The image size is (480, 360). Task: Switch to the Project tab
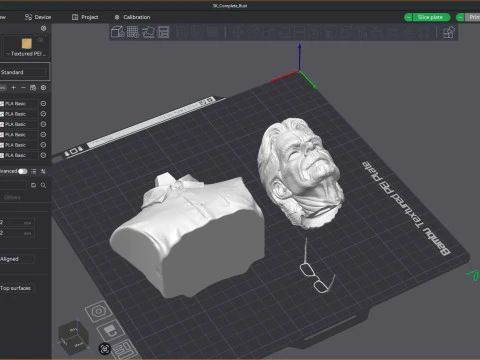click(x=85, y=17)
